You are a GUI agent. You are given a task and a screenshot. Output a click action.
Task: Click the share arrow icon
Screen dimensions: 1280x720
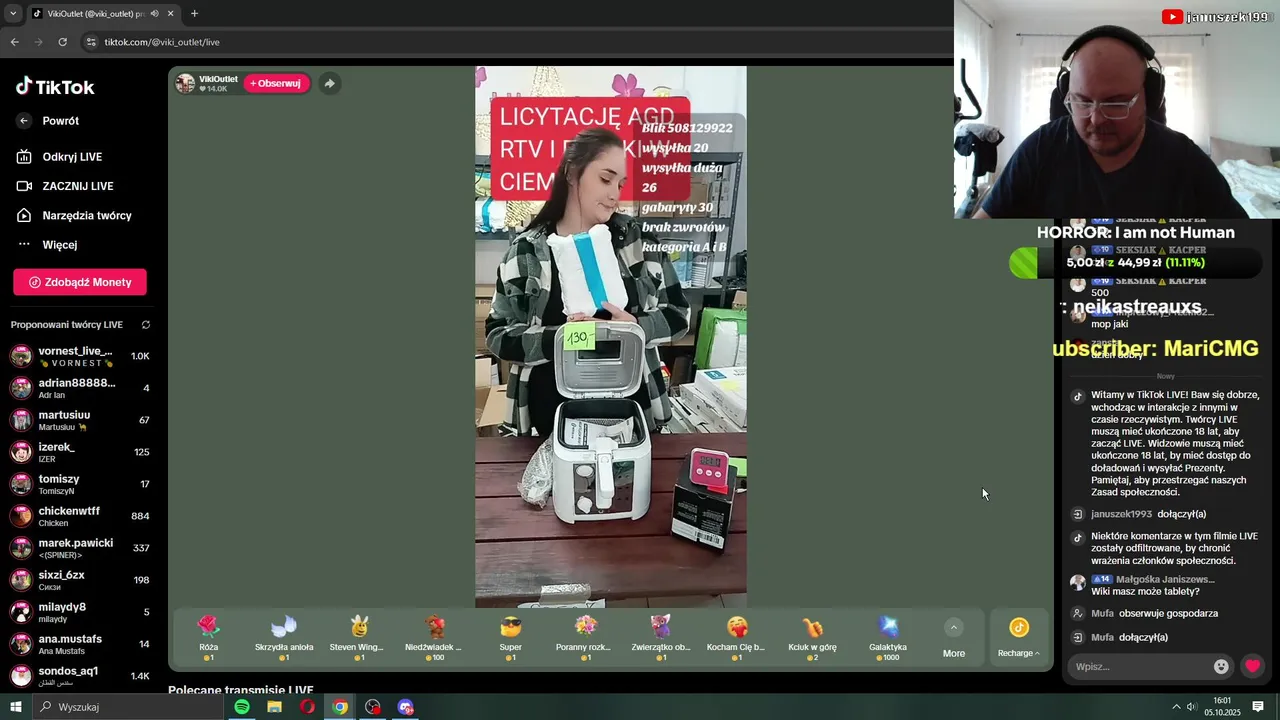click(x=329, y=84)
